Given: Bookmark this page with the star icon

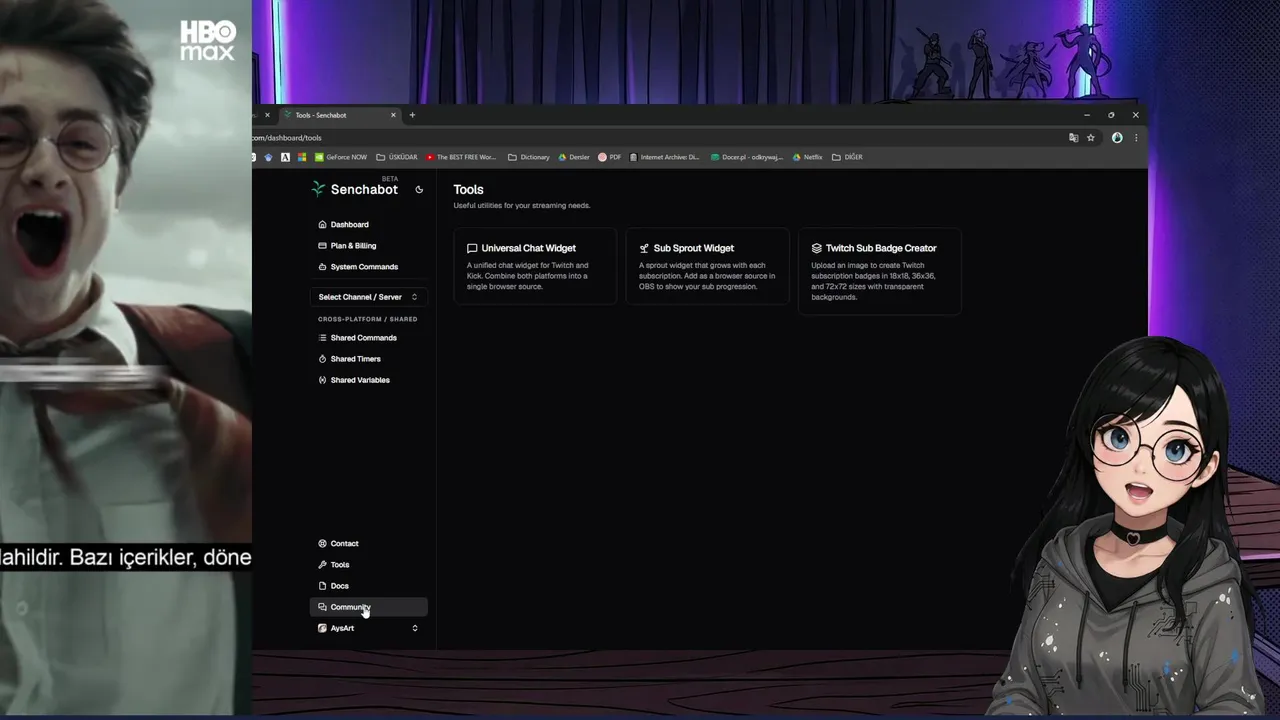Looking at the screenshot, I should pos(1091,138).
